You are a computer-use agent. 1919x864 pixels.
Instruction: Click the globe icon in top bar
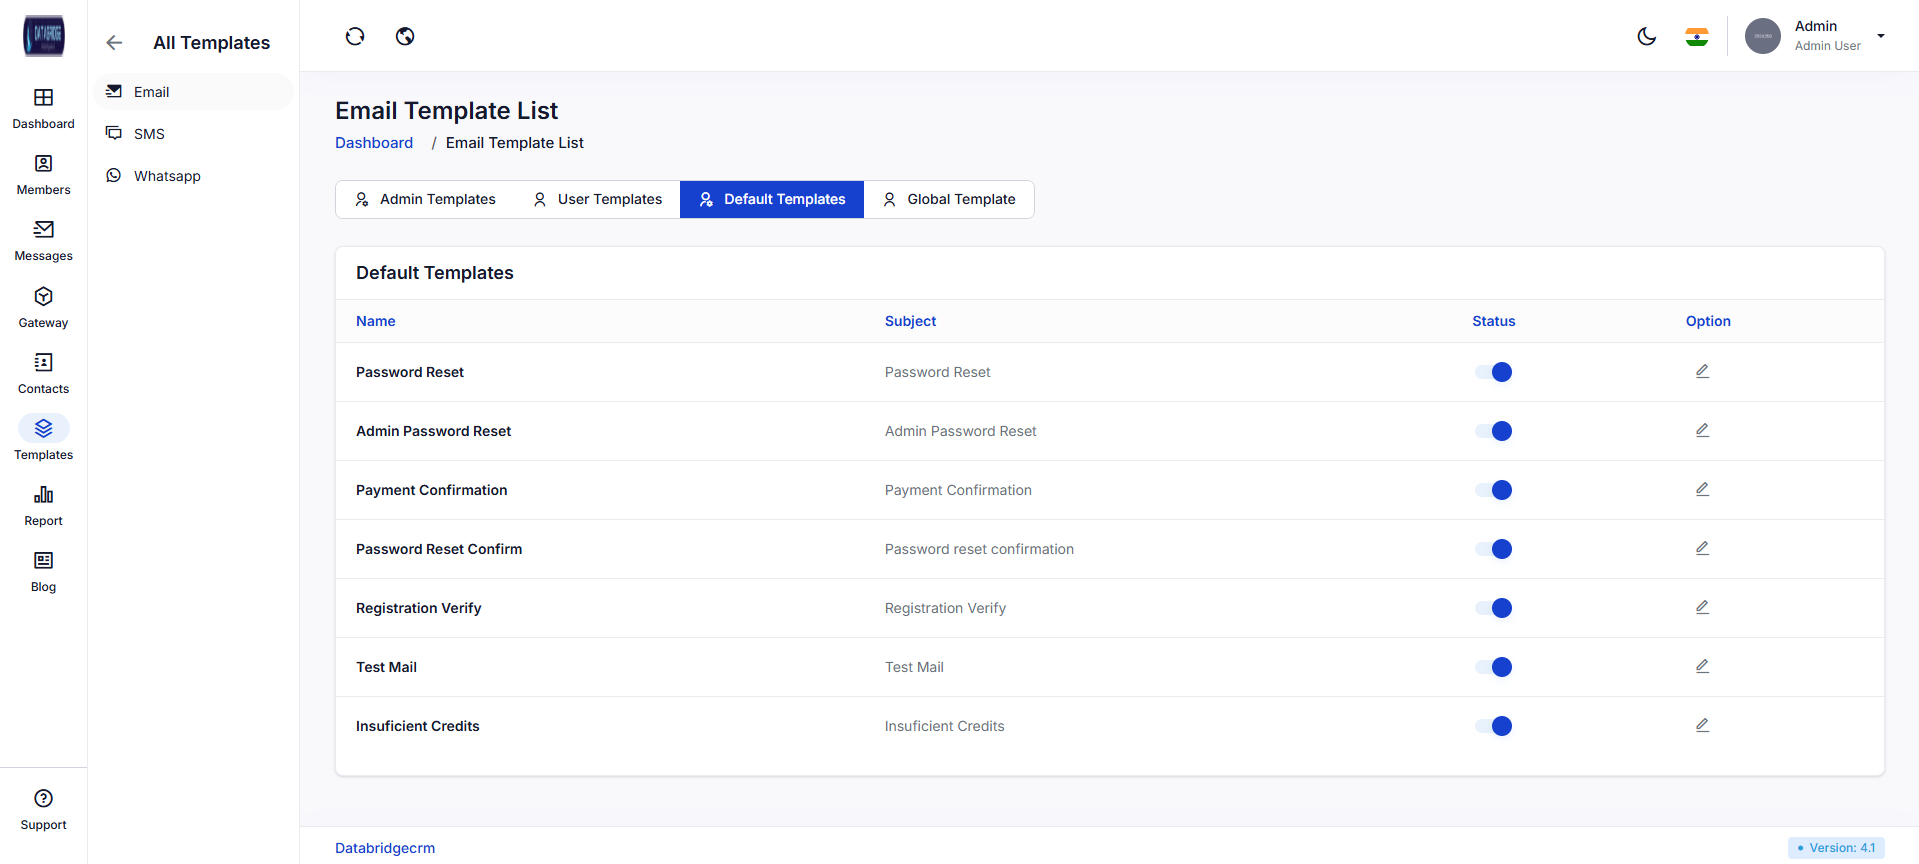coord(405,37)
